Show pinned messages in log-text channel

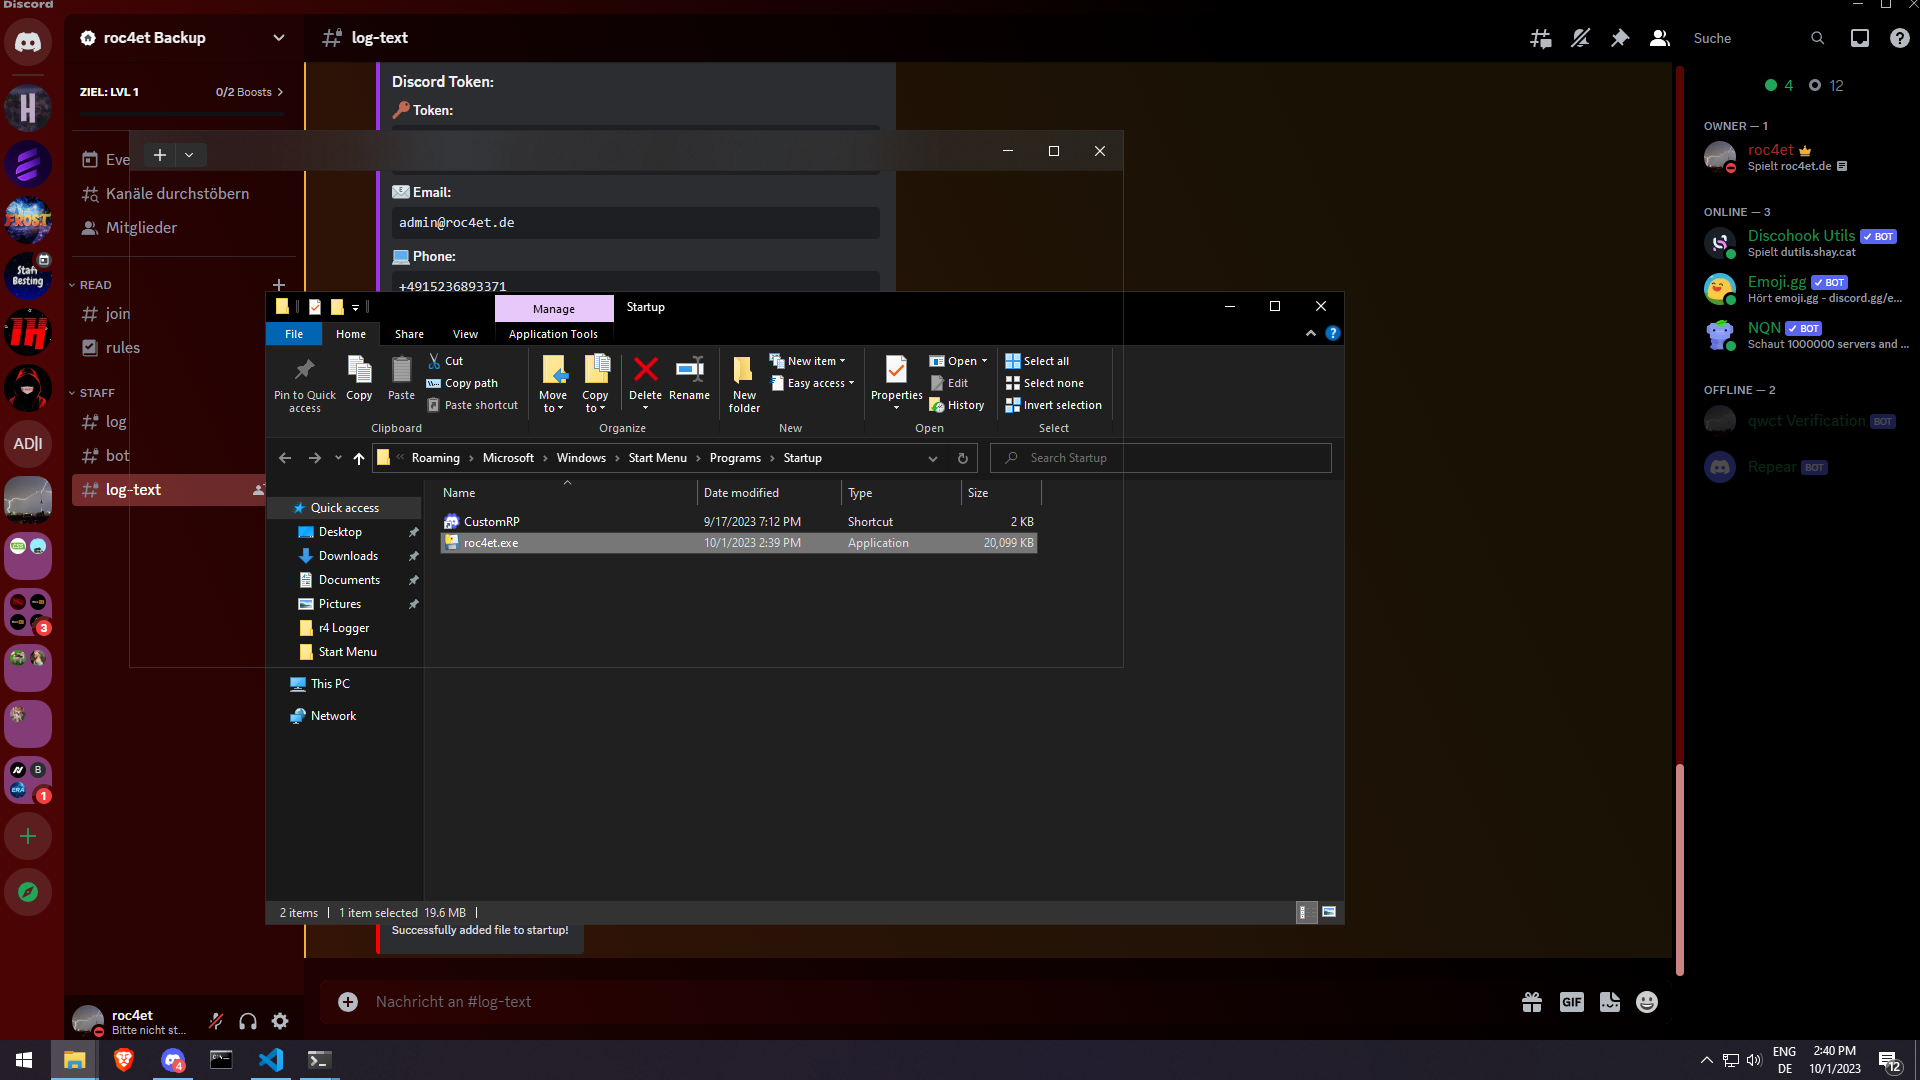tap(1620, 38)
